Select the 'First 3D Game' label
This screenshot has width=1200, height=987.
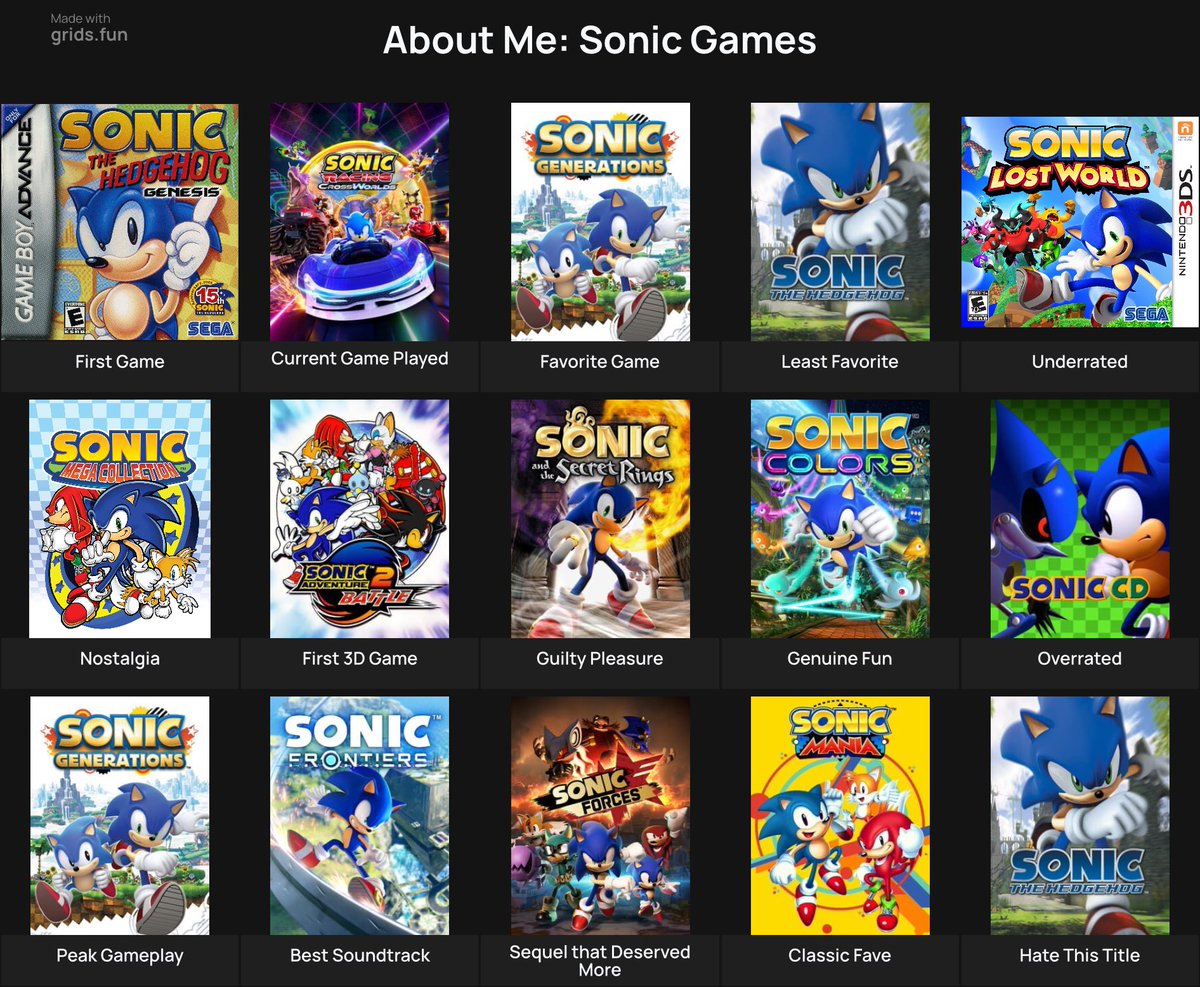point(359,659)
